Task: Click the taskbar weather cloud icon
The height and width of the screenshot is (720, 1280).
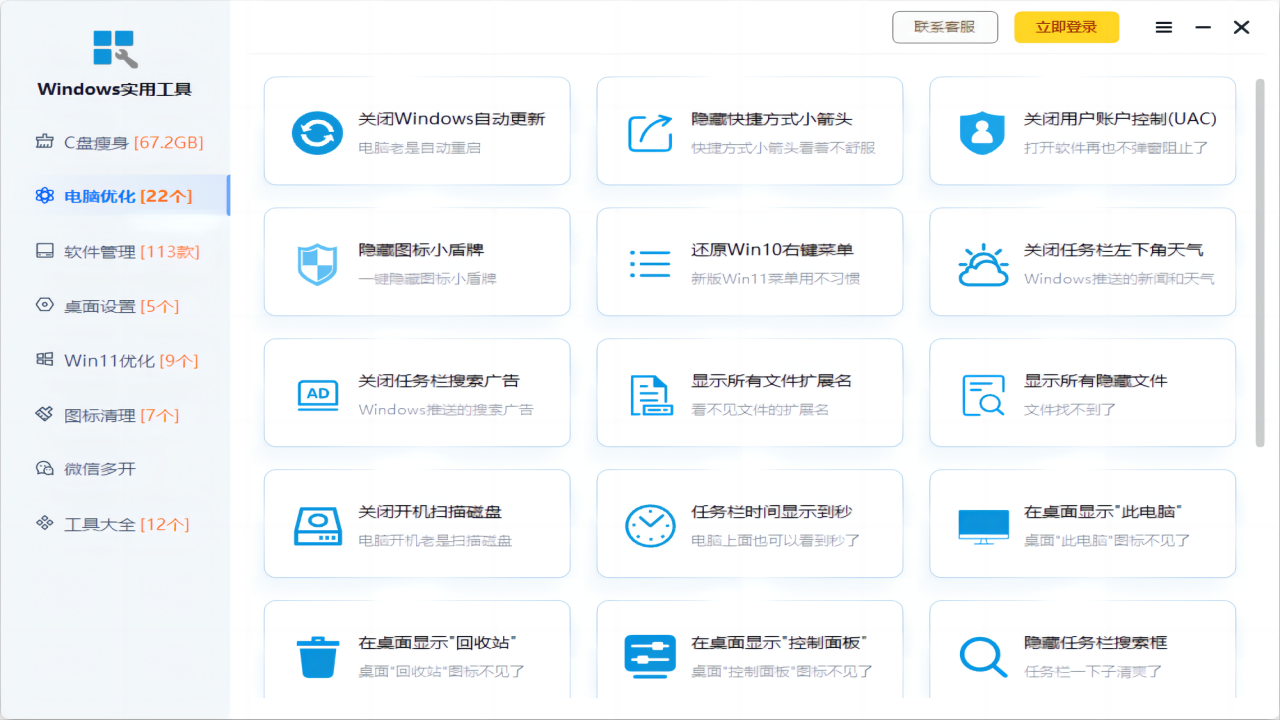Action: pyautogui.click(x=982, y=264)
